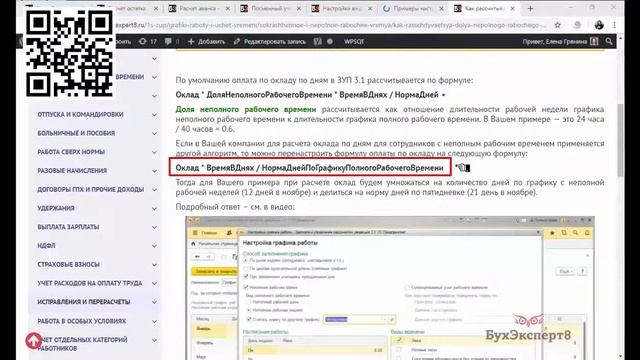This screenshot has height=360, width=640.
Task: Open the Chrome profile avatar
Action: pos(599,25)
